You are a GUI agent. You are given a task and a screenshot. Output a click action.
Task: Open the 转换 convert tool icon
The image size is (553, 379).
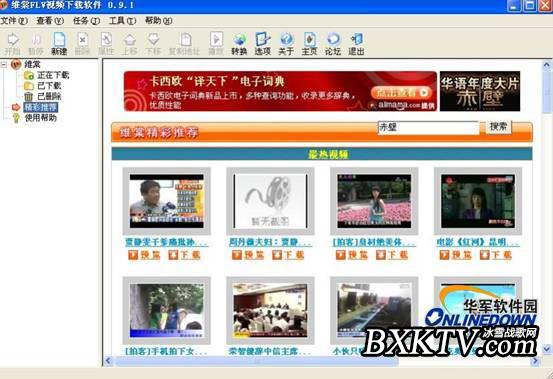239,44
